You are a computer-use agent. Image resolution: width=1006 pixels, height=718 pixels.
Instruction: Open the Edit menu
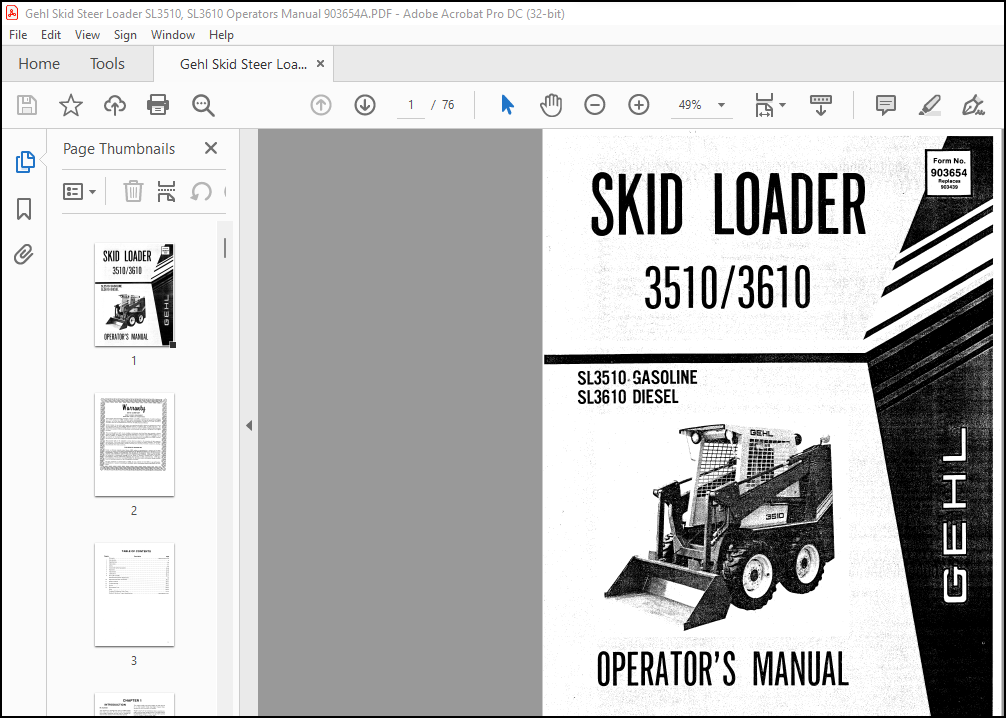click(51, 35)
